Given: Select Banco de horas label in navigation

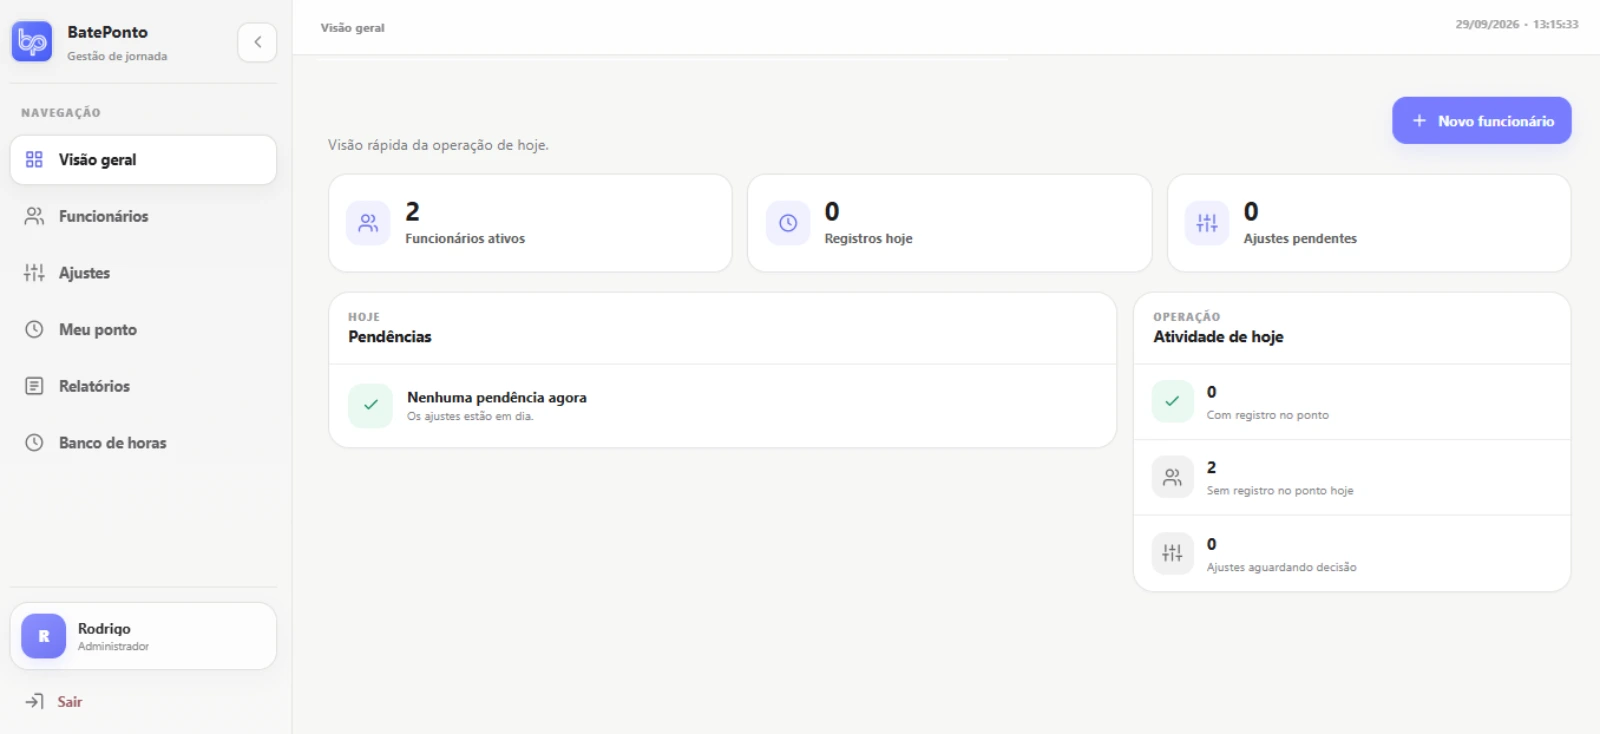Looking at the screenshot, I should tap(112, 442).
